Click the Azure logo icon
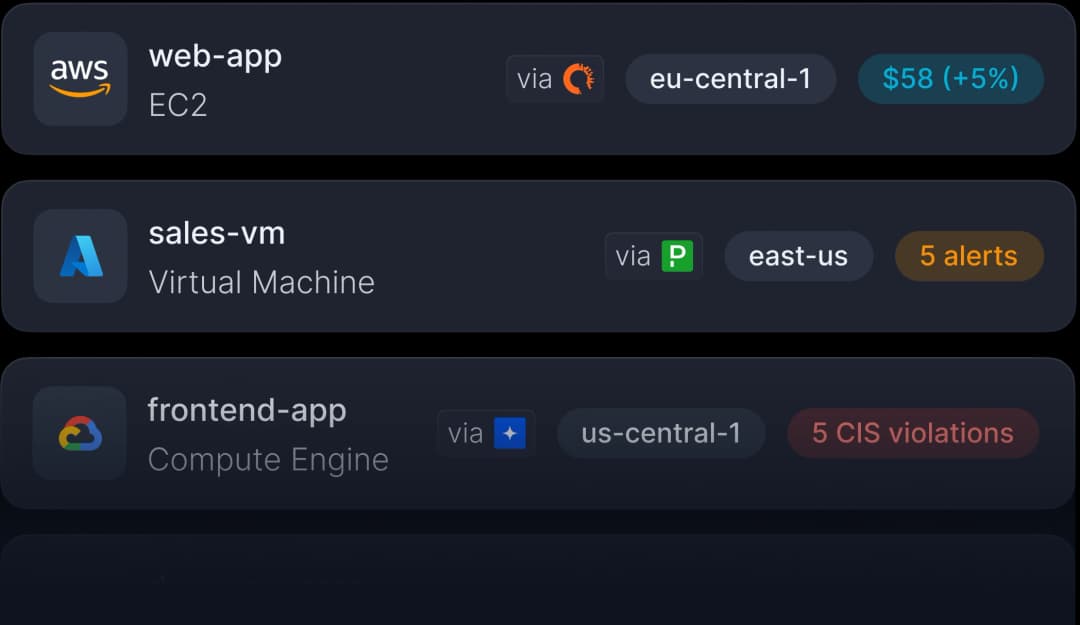1080x625 pixels. click(x=81, y=256)
